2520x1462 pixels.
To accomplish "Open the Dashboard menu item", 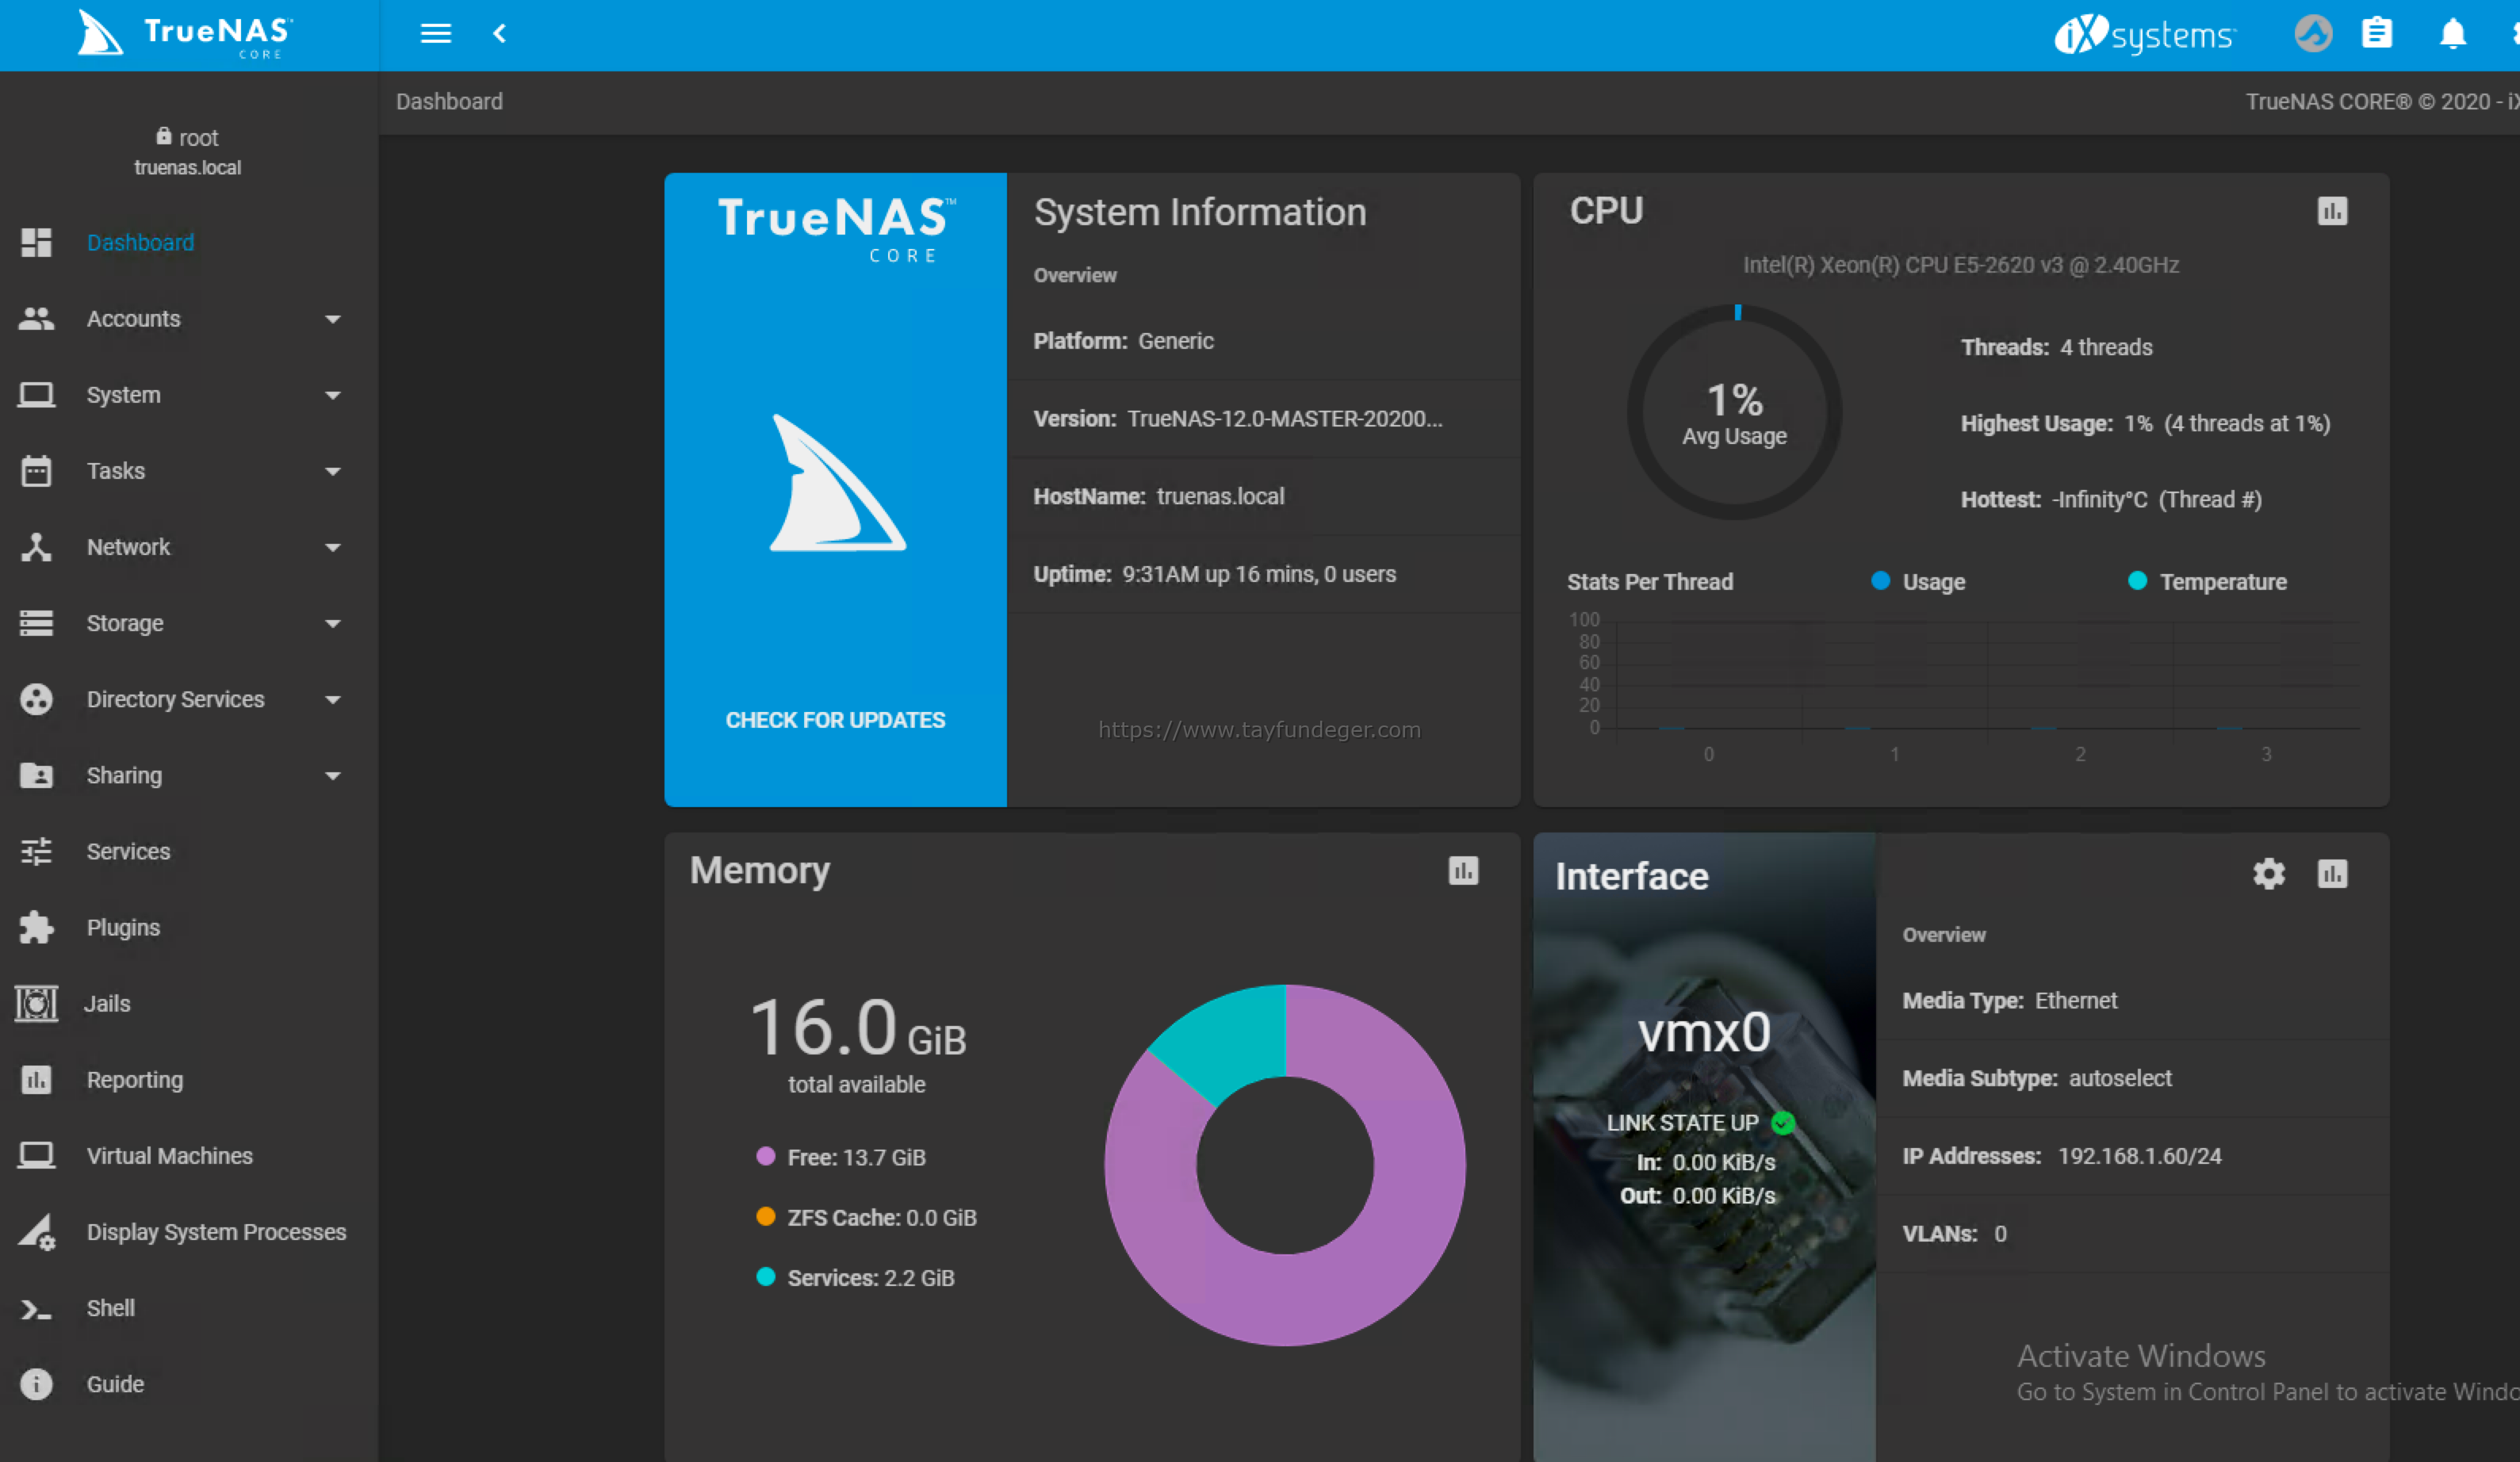I will 189,242.
